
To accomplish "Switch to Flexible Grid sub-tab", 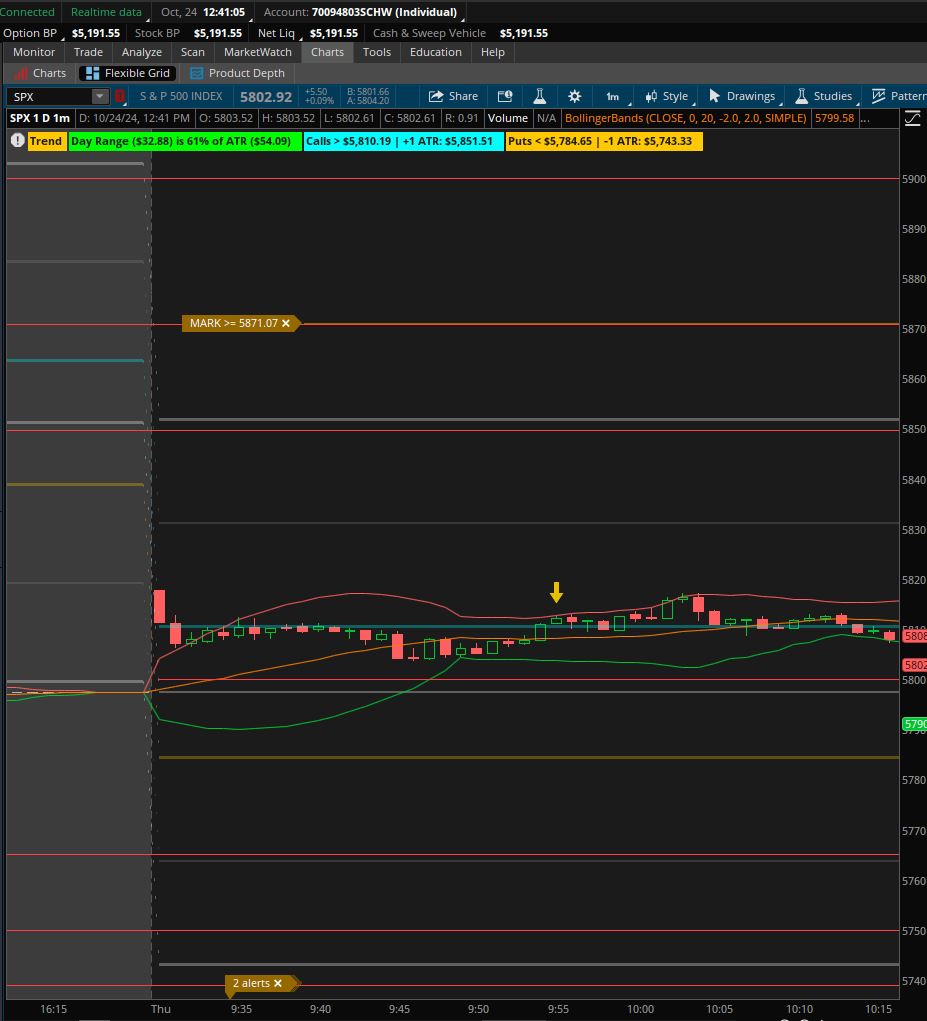I will 128,73.
